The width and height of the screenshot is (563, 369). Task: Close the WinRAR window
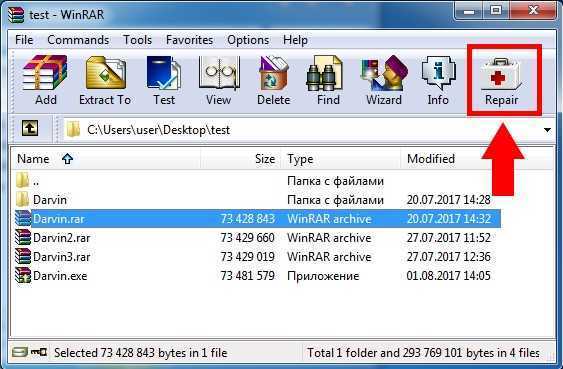click(x=534, y=11)
